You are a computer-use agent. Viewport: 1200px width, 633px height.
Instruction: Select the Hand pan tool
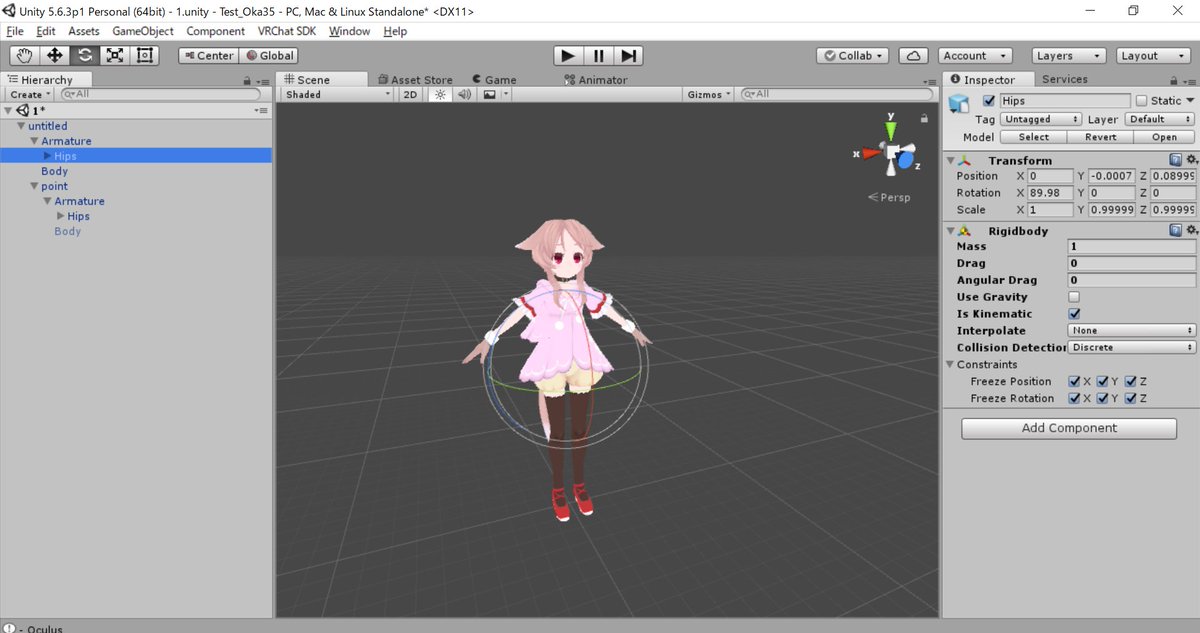click(24, 55)
